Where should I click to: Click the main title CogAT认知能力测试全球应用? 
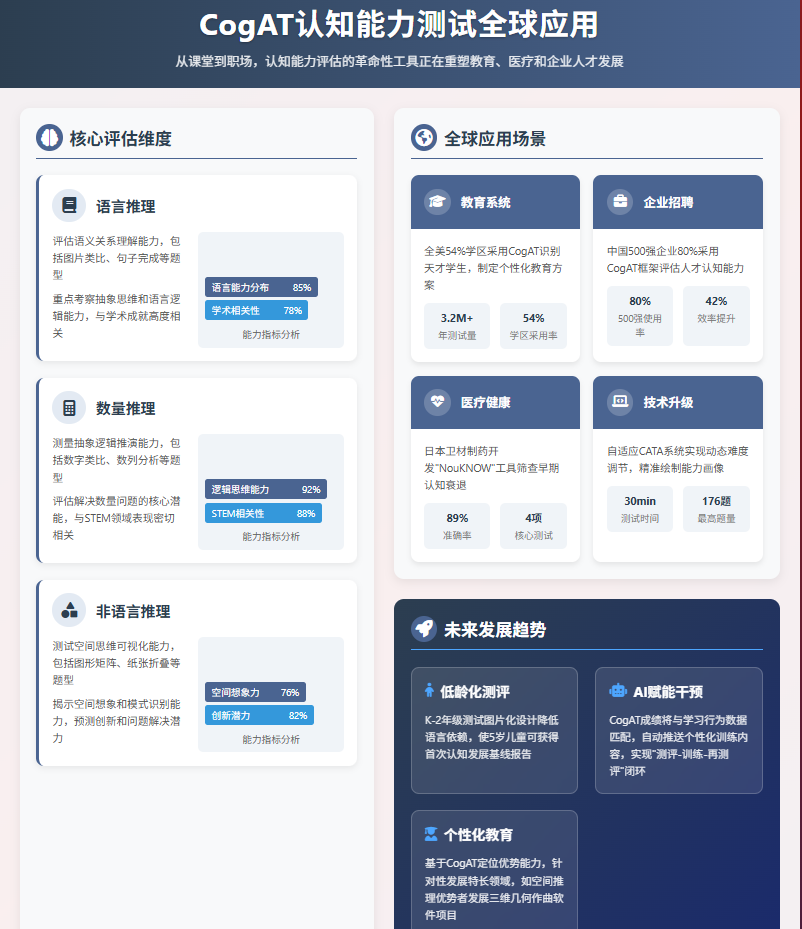[x=399, y=25]
